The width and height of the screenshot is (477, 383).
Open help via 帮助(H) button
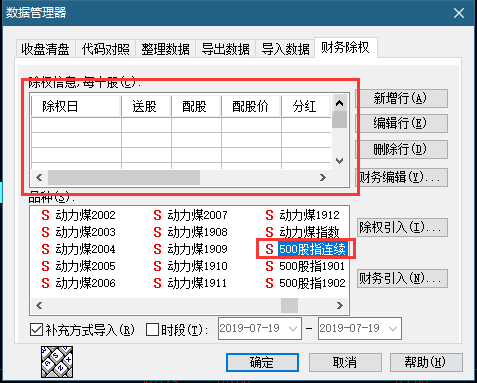(x=426, y=362)
